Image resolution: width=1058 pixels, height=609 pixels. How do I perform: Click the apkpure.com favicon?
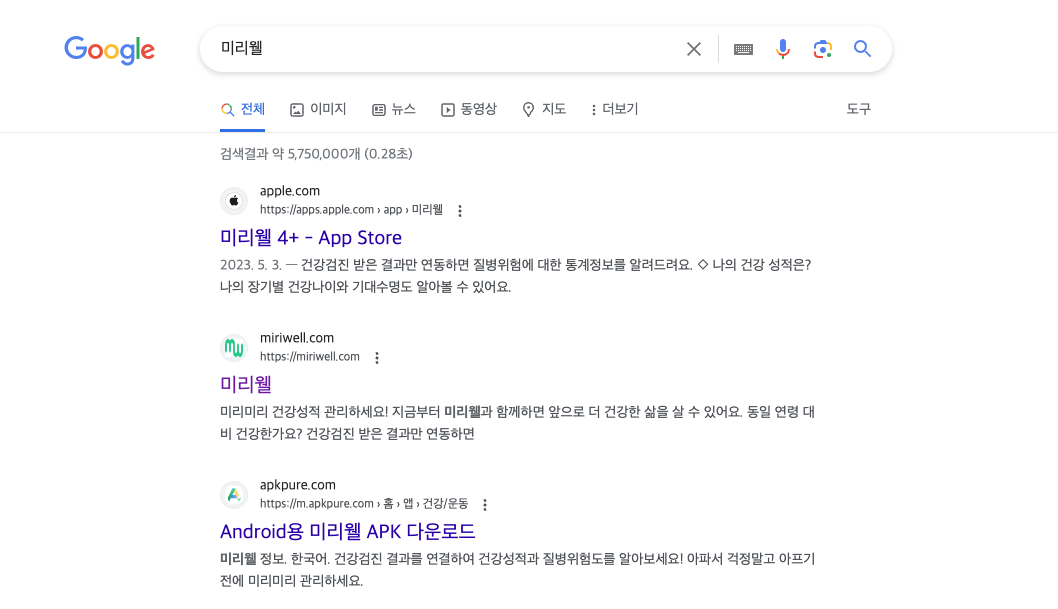coord(234,494)
